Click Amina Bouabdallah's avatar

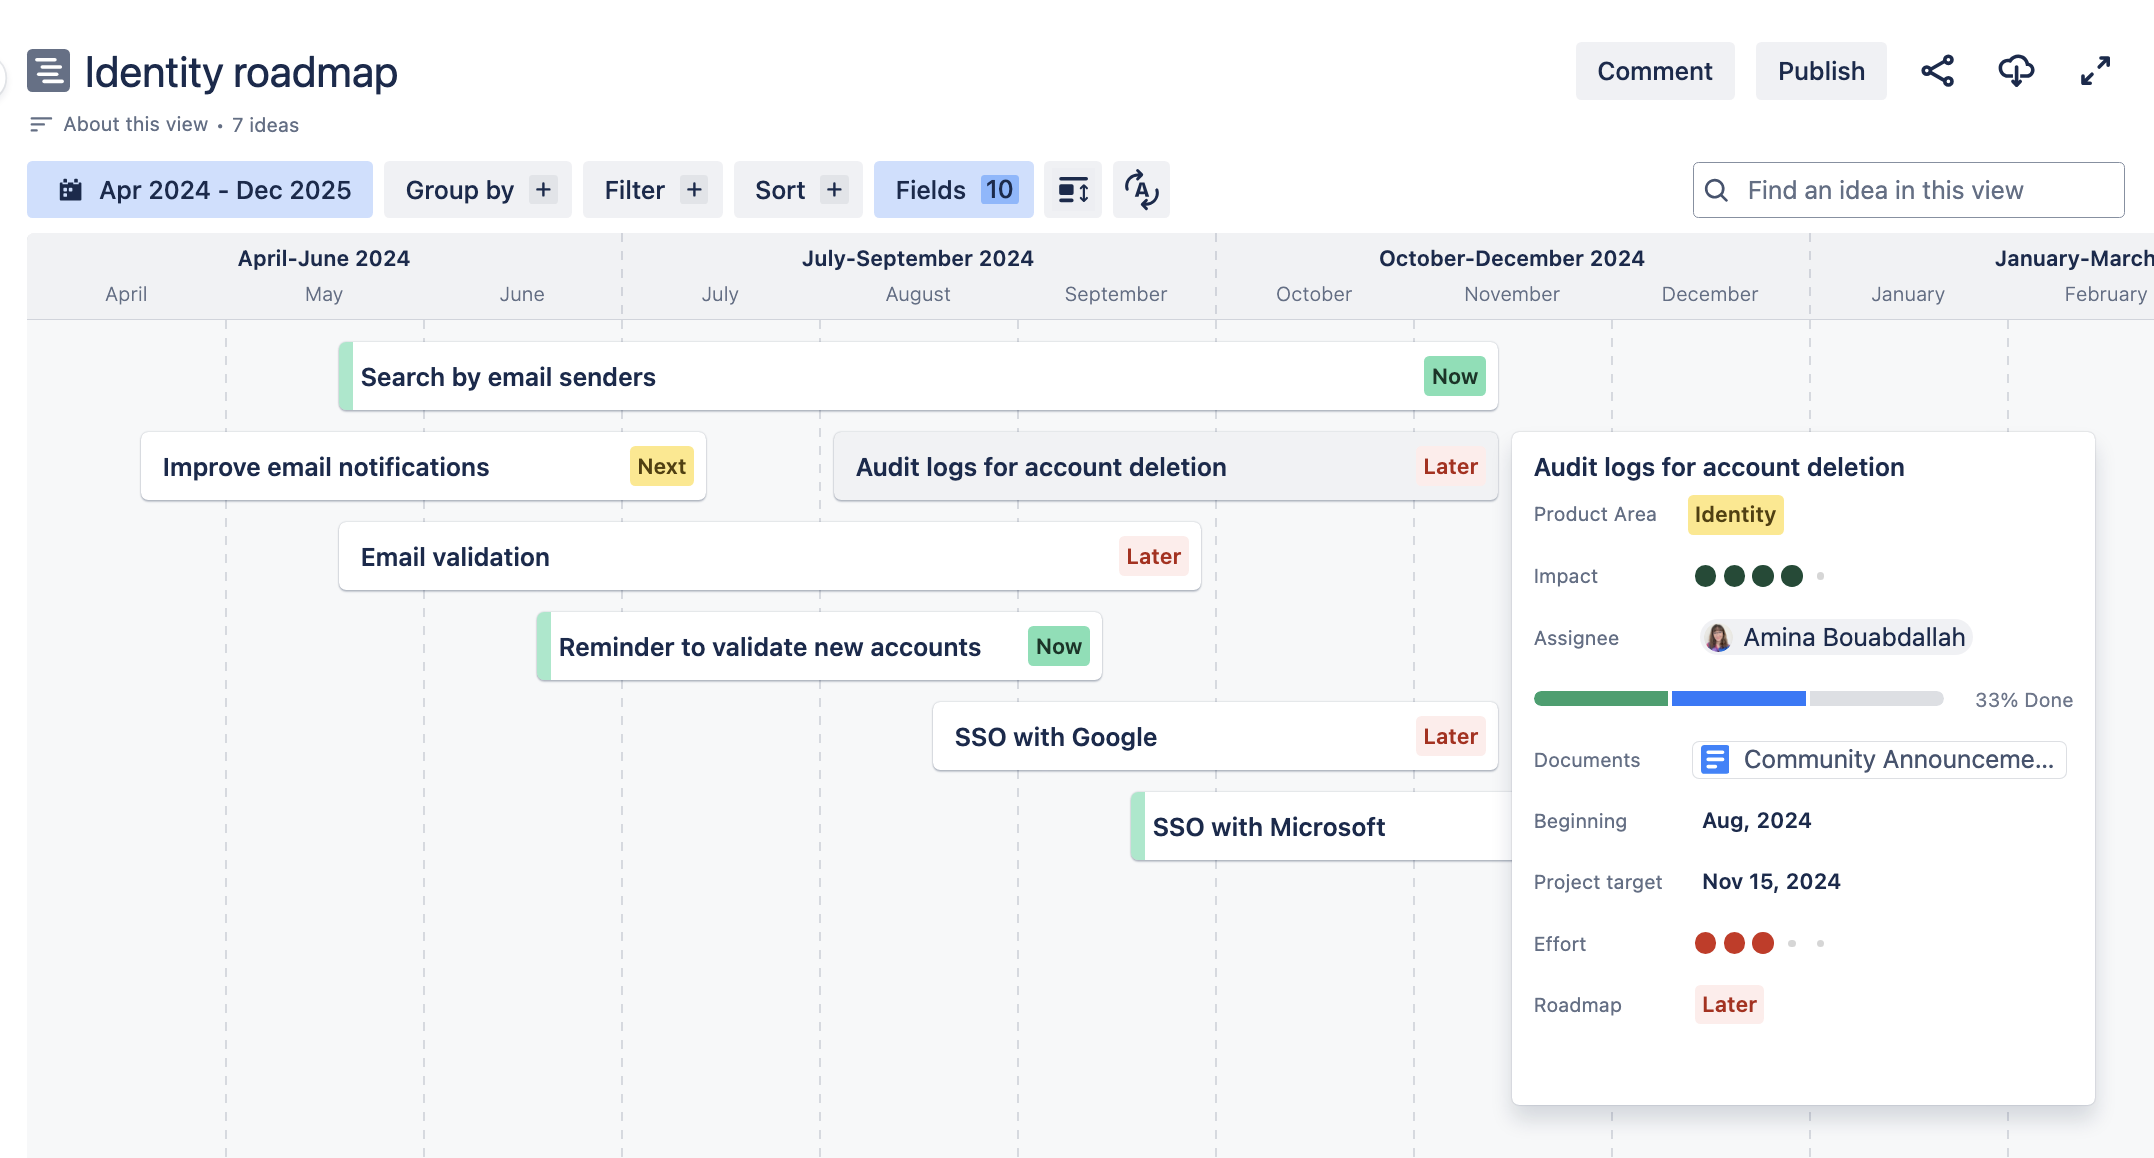(1718, 638)
